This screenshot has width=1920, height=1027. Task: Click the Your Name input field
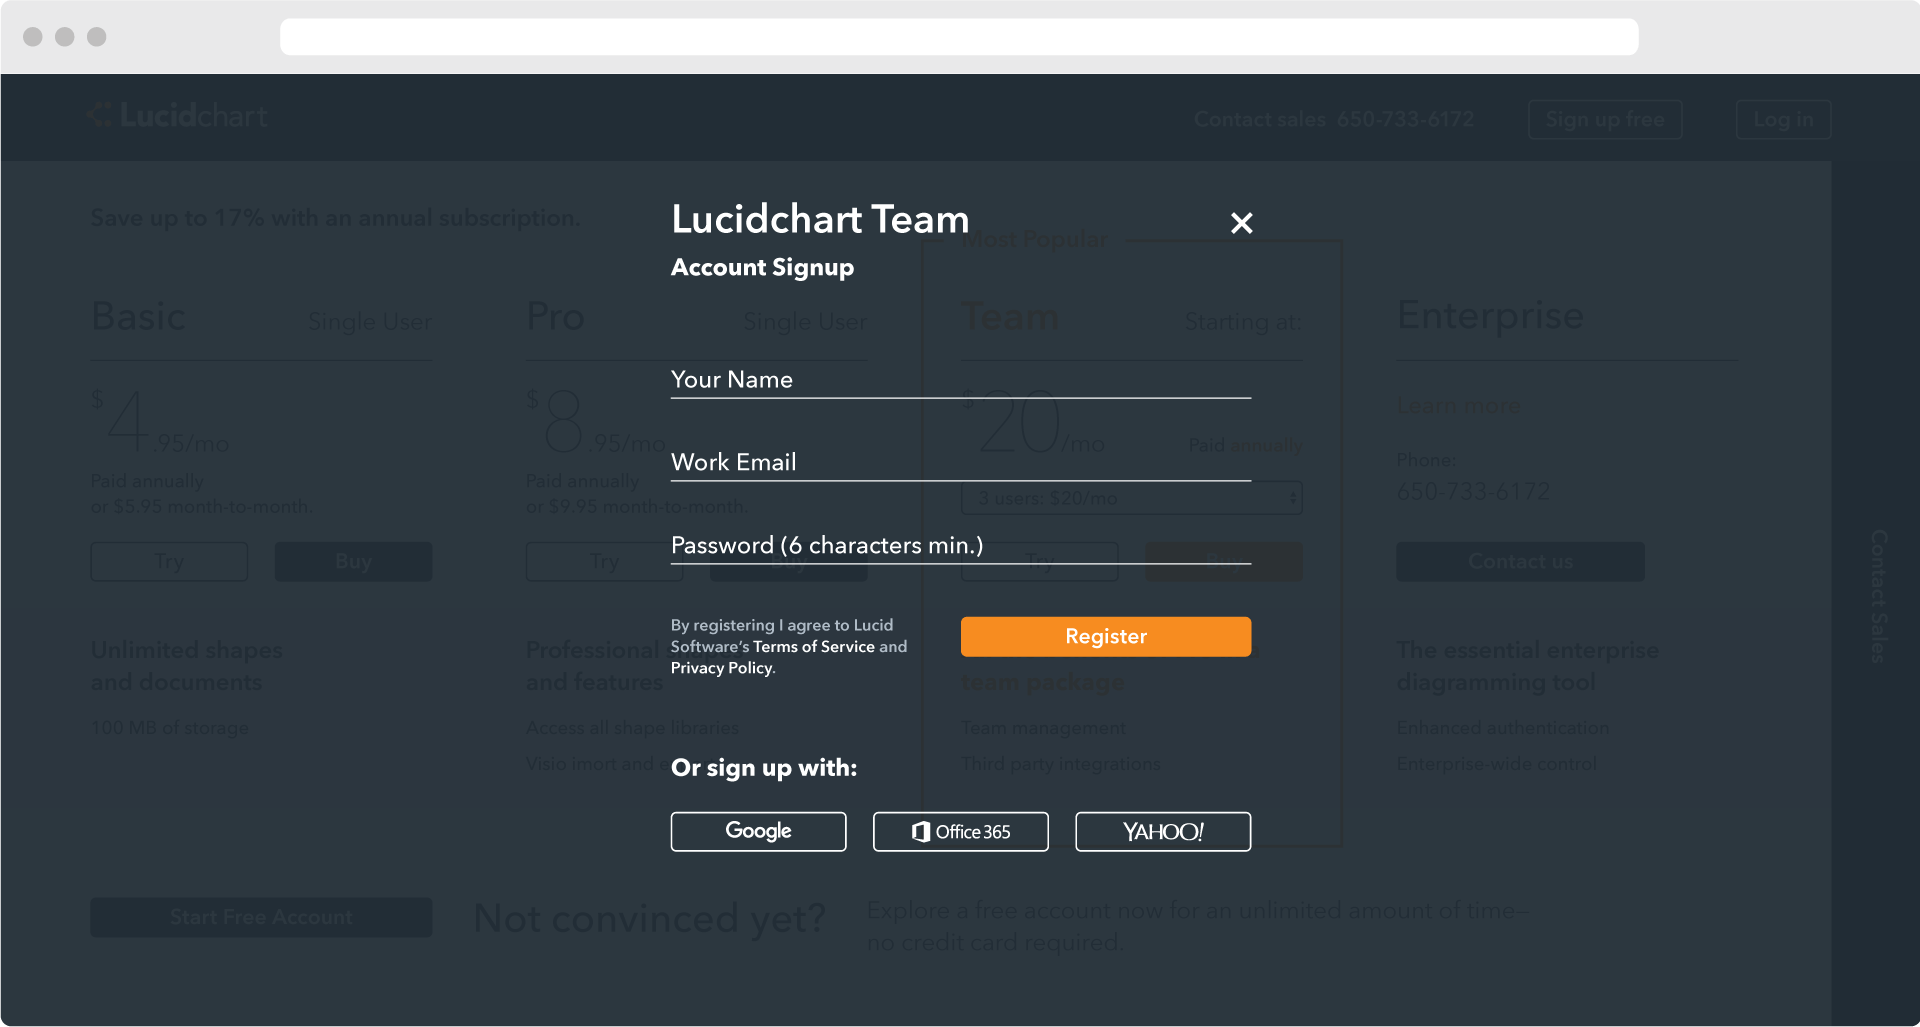pos(960,380)
